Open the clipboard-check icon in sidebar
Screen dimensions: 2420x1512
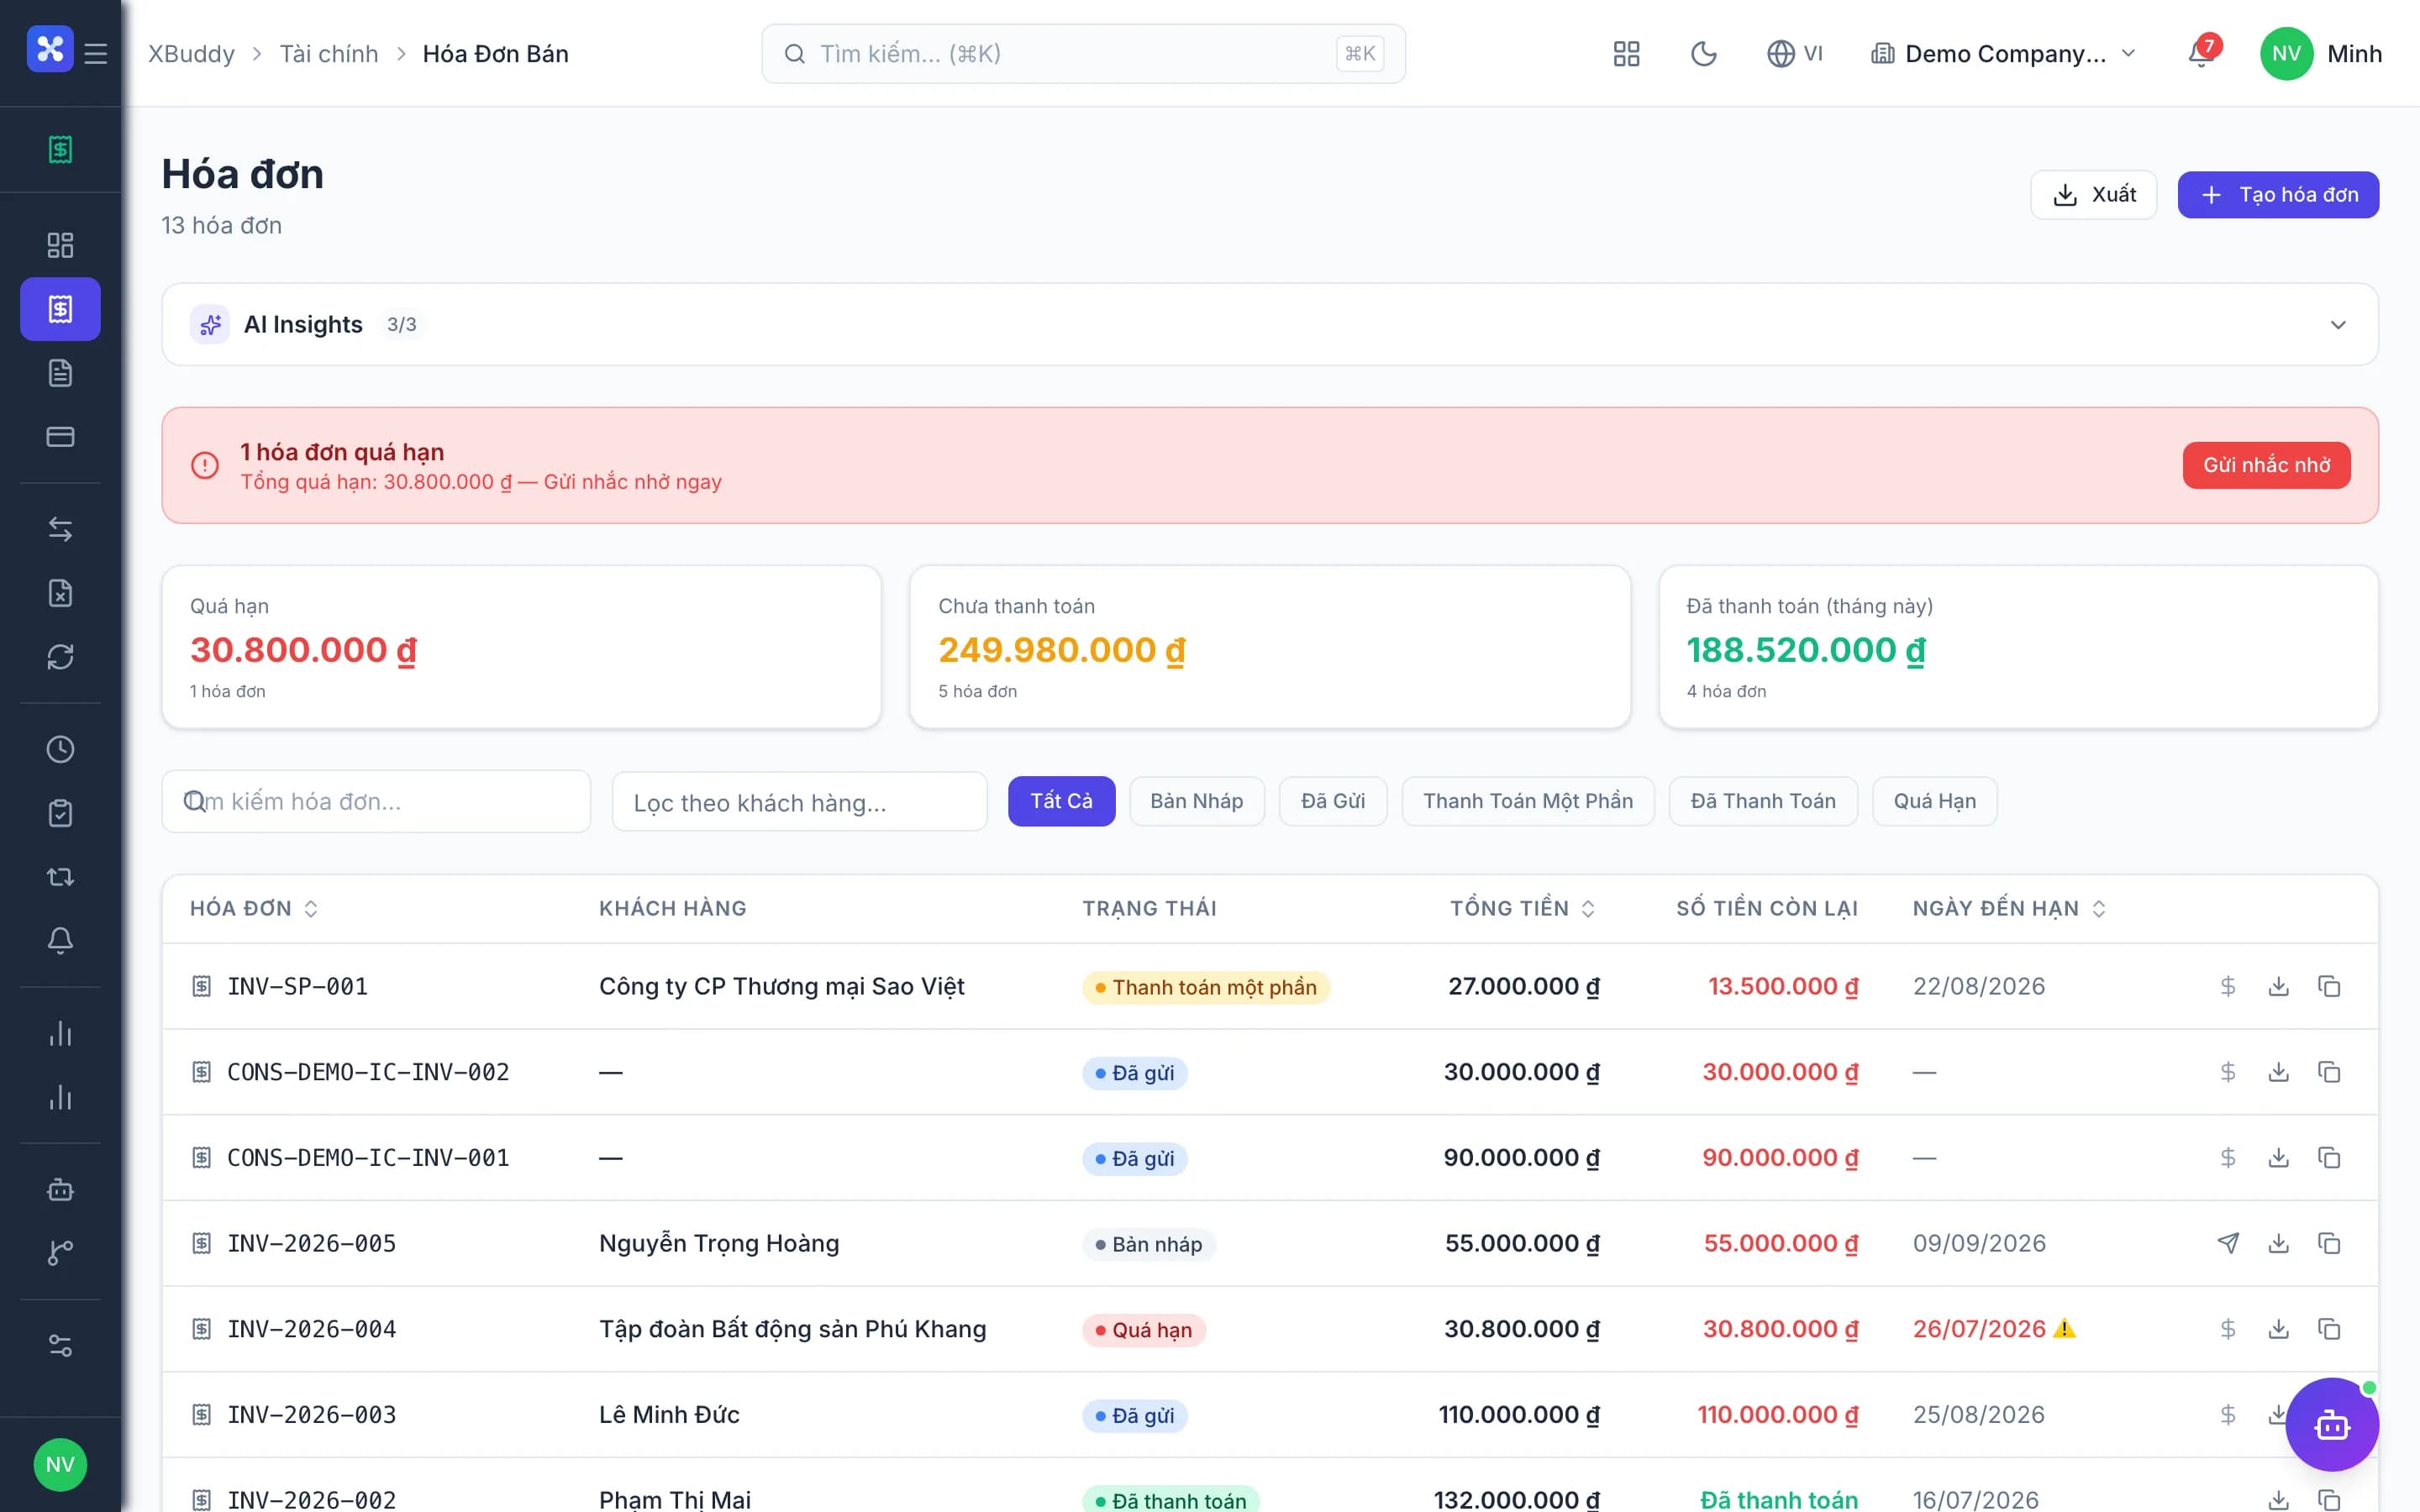click(60, 813)
